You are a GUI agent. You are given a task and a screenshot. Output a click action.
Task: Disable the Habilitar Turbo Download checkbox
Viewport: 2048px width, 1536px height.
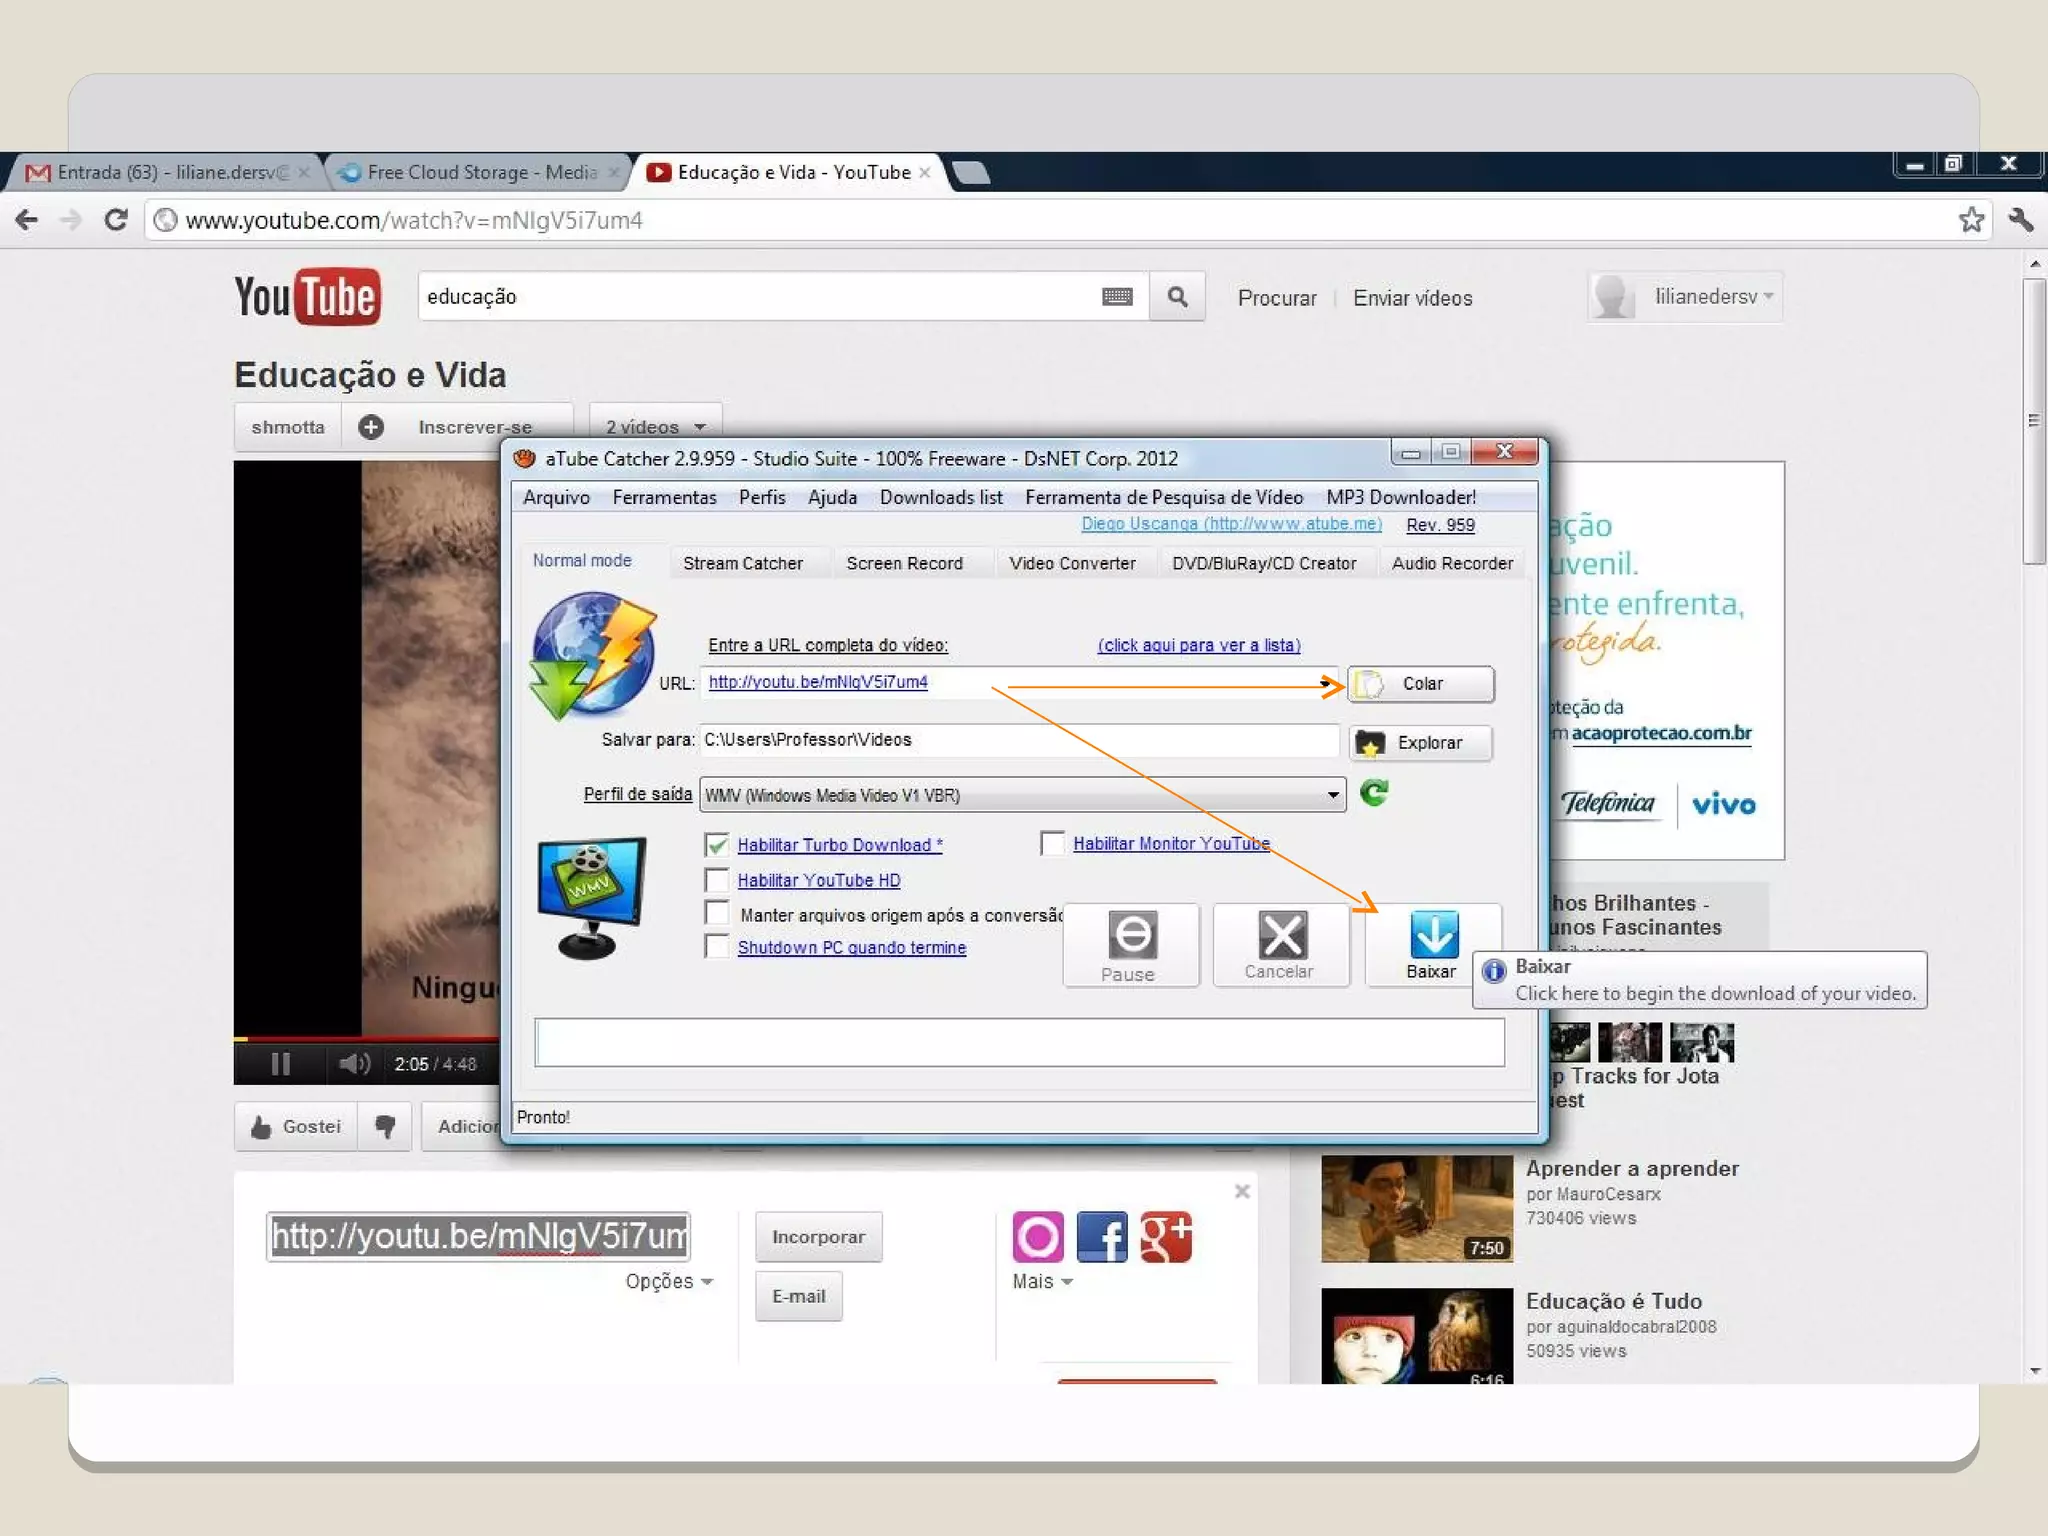717,845
